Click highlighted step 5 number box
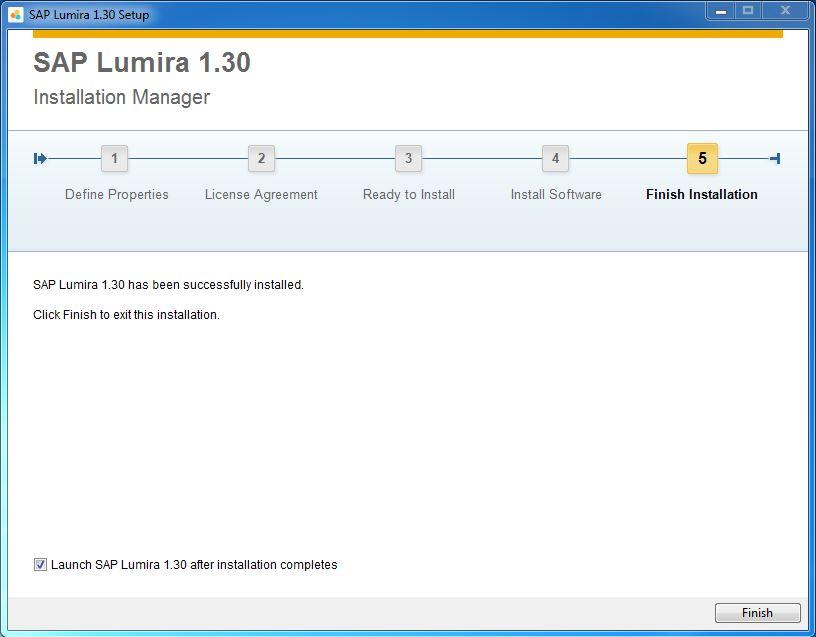 [x=702, y=158]
